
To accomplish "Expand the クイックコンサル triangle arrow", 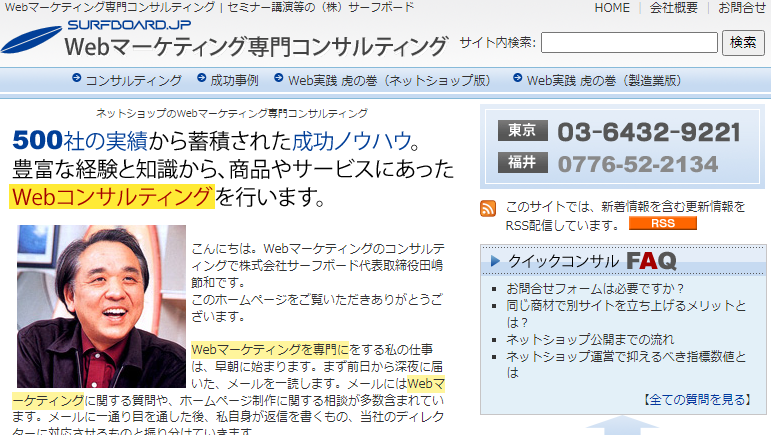I will pos(495,261).
